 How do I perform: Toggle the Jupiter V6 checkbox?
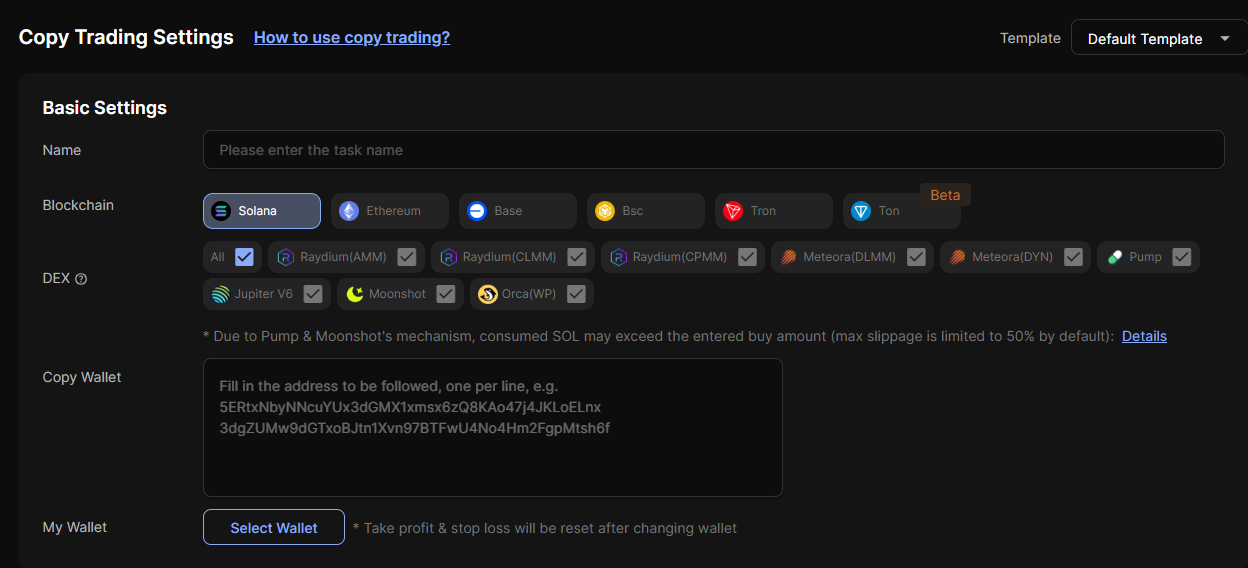pyautogui.click(x=313, y=294)
